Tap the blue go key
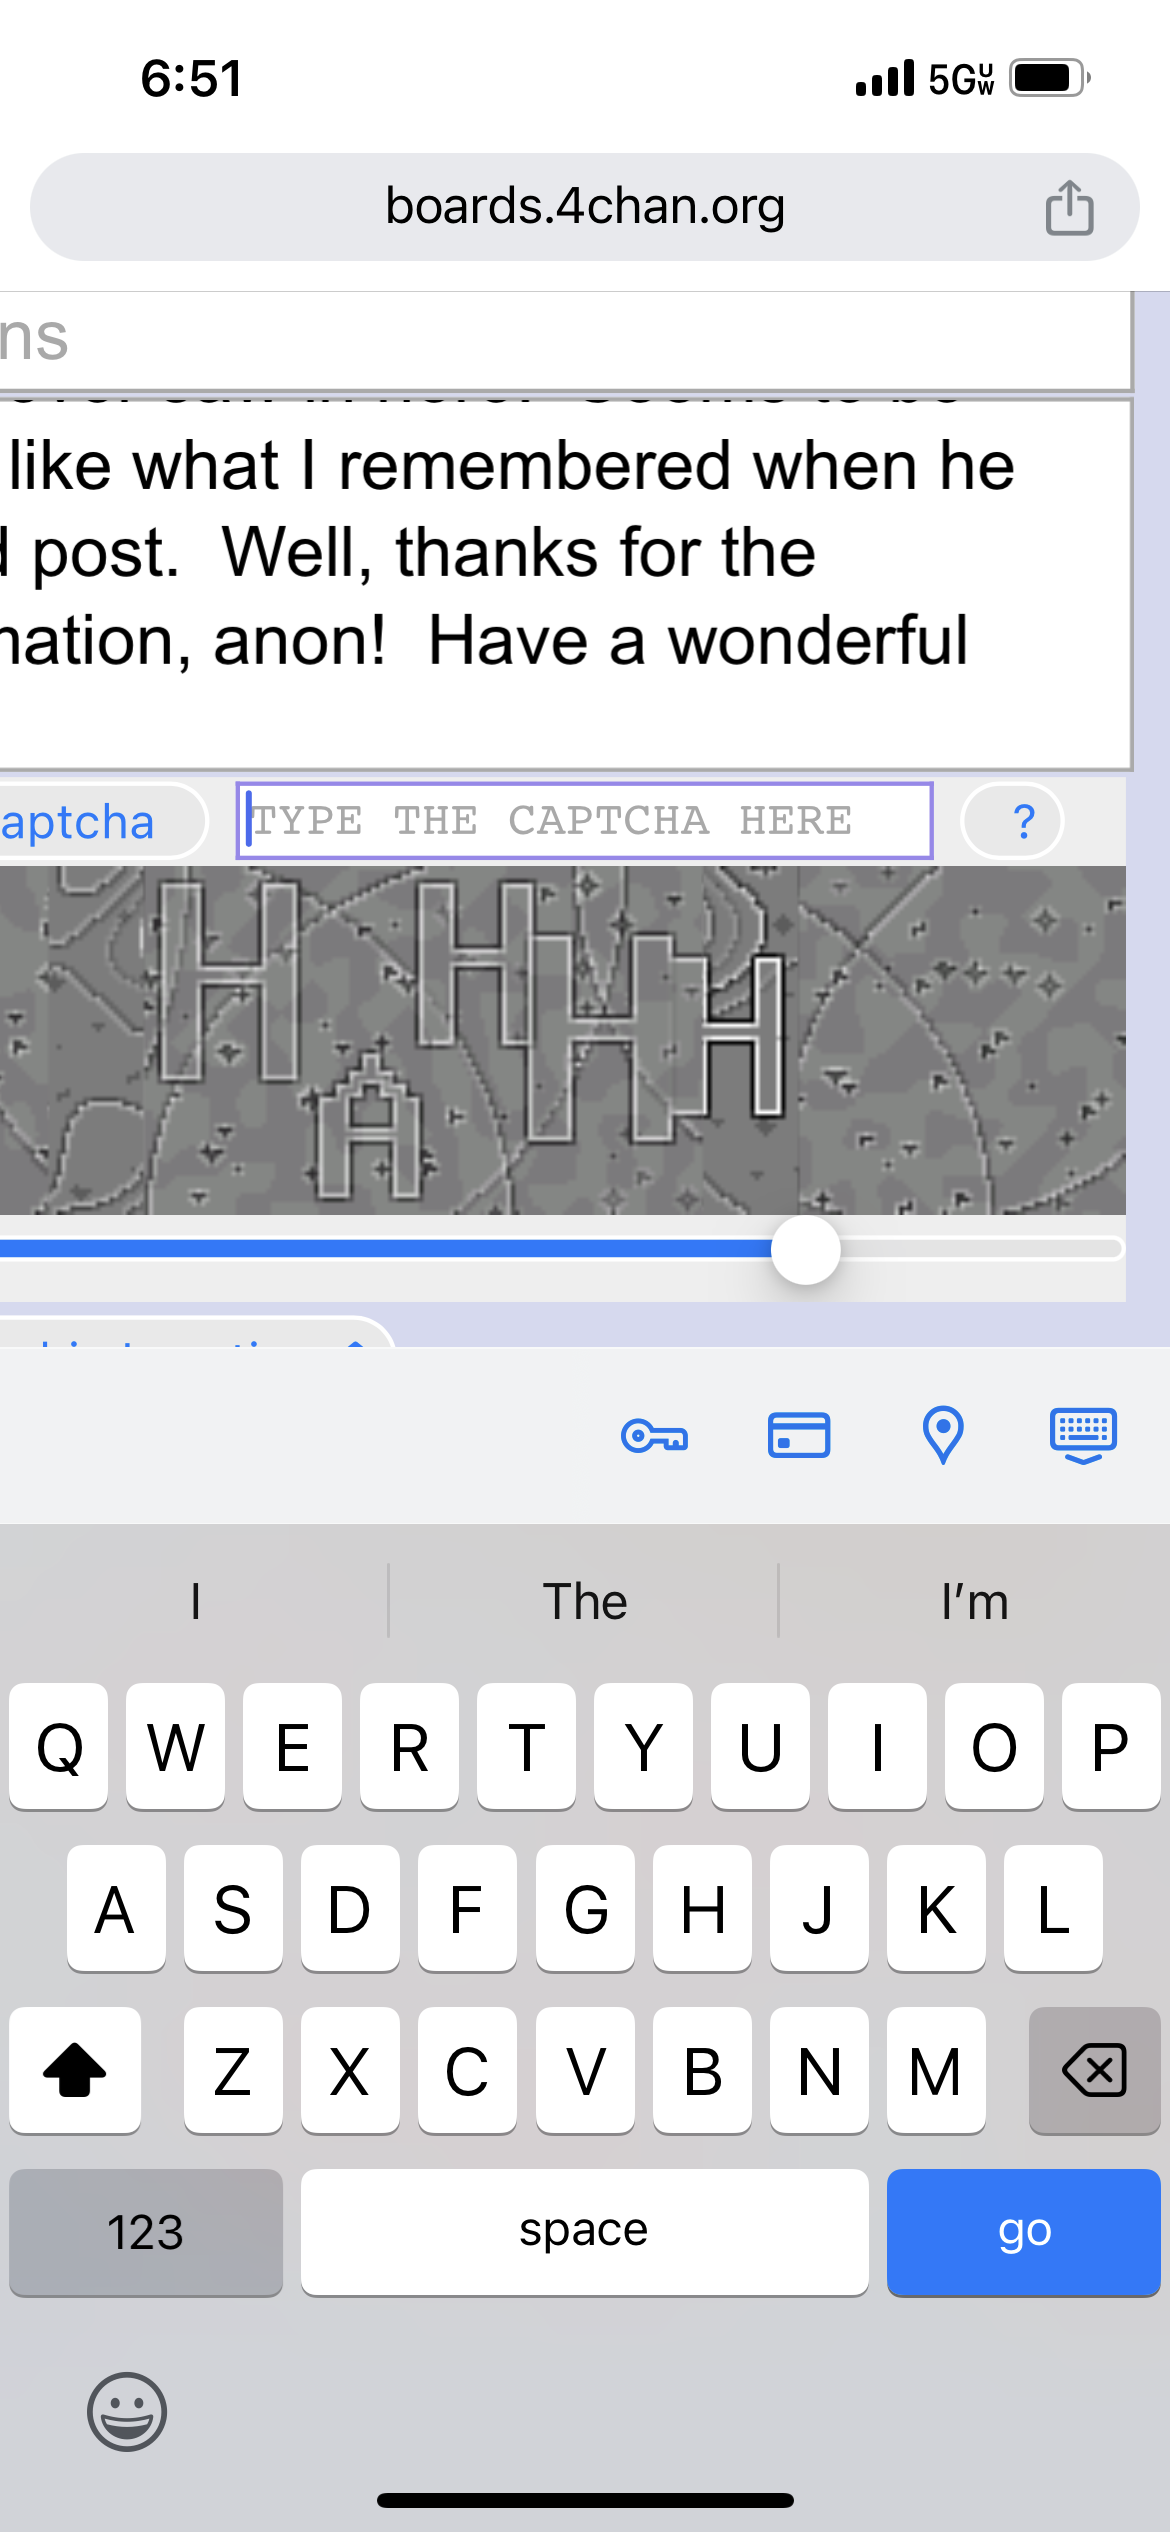 point(1023,2232)
